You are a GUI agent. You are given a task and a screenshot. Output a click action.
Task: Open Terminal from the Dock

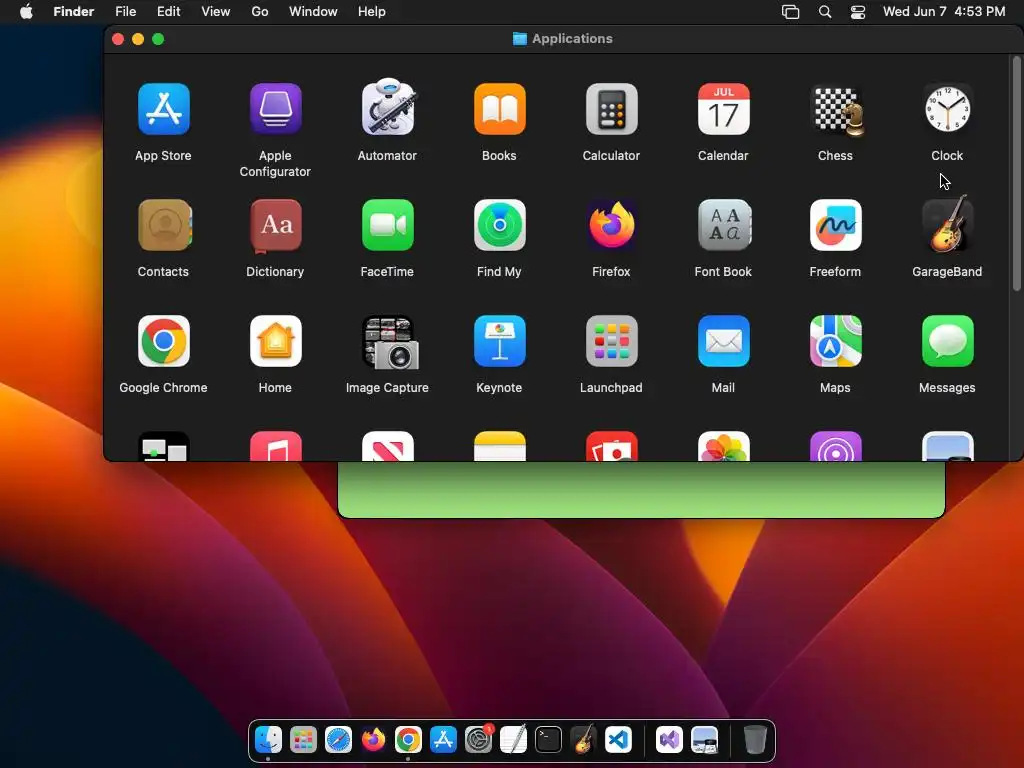point(549,739)
